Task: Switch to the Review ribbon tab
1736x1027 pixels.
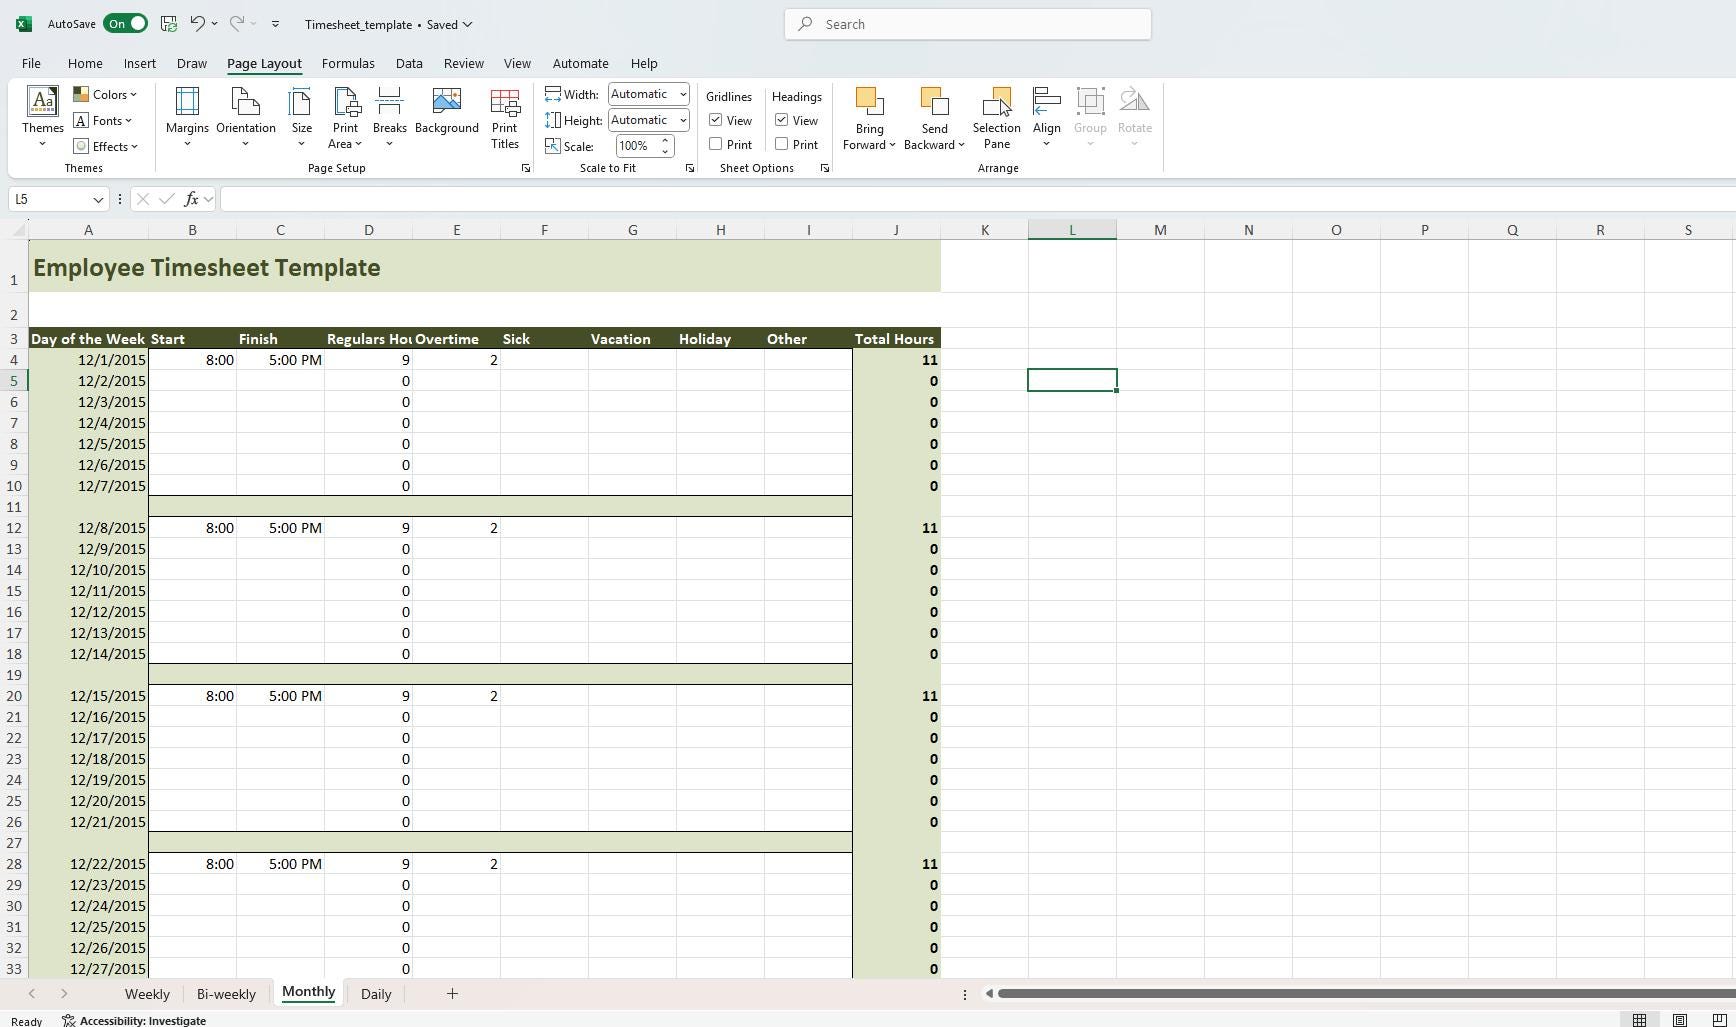Action: point(463,63)
